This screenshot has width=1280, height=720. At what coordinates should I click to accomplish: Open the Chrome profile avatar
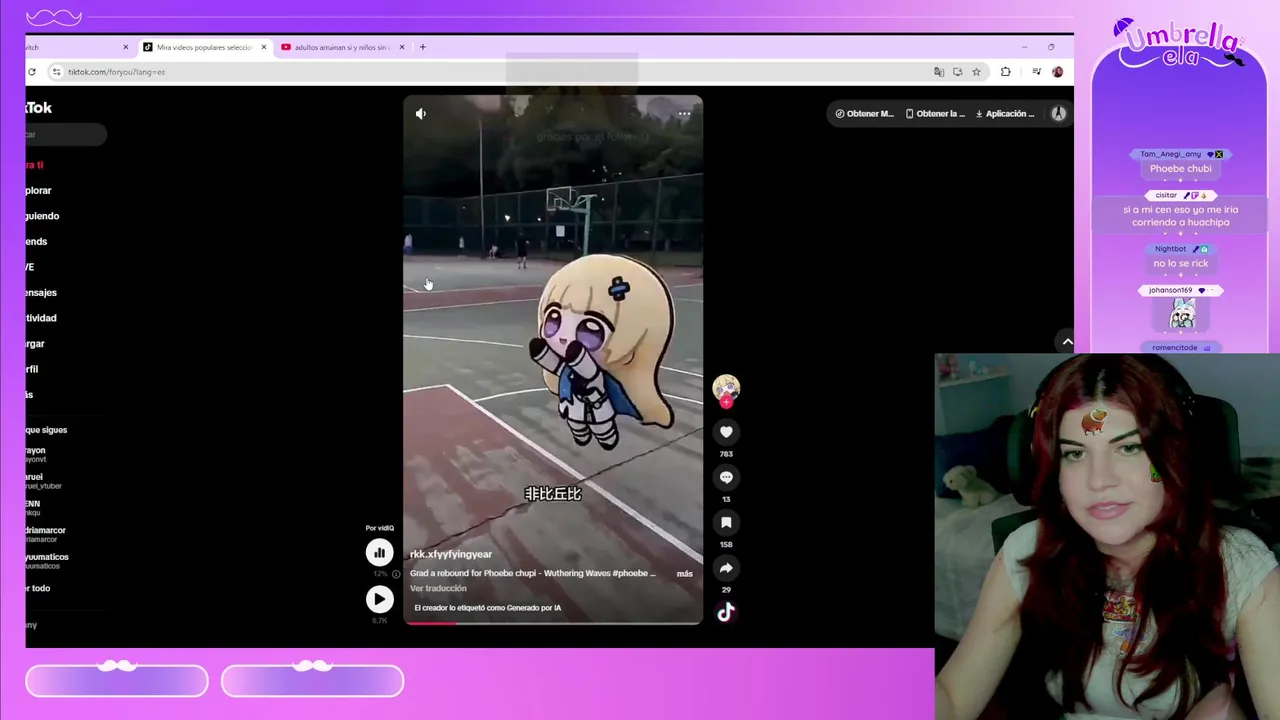point(1057,72)
